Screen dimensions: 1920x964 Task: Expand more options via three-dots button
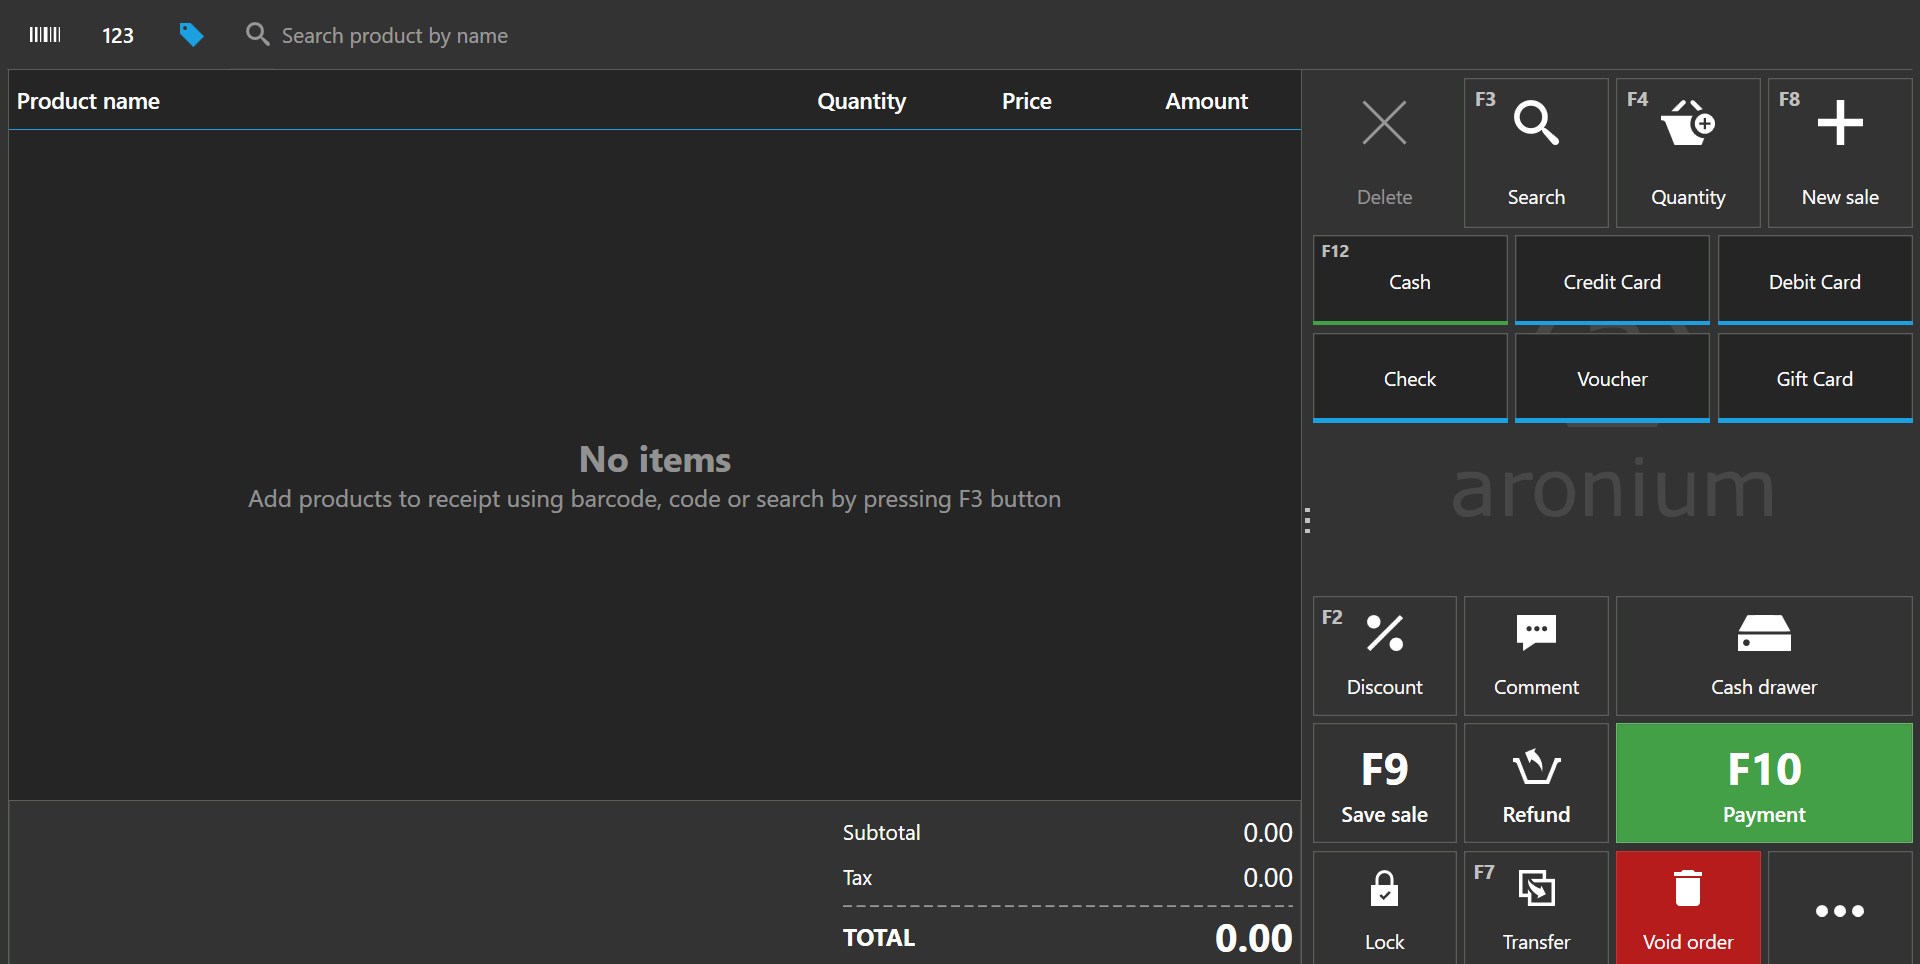(x=1839, y=910)
